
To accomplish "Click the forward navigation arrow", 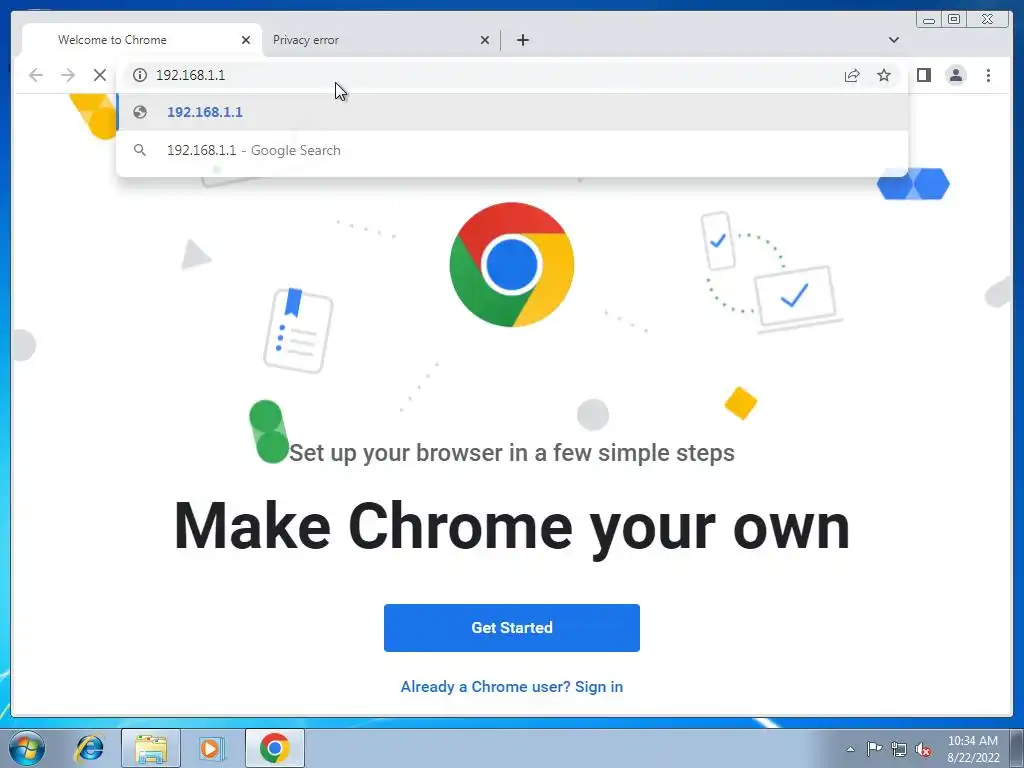I will pyautogui.click(x=68, y=75).
